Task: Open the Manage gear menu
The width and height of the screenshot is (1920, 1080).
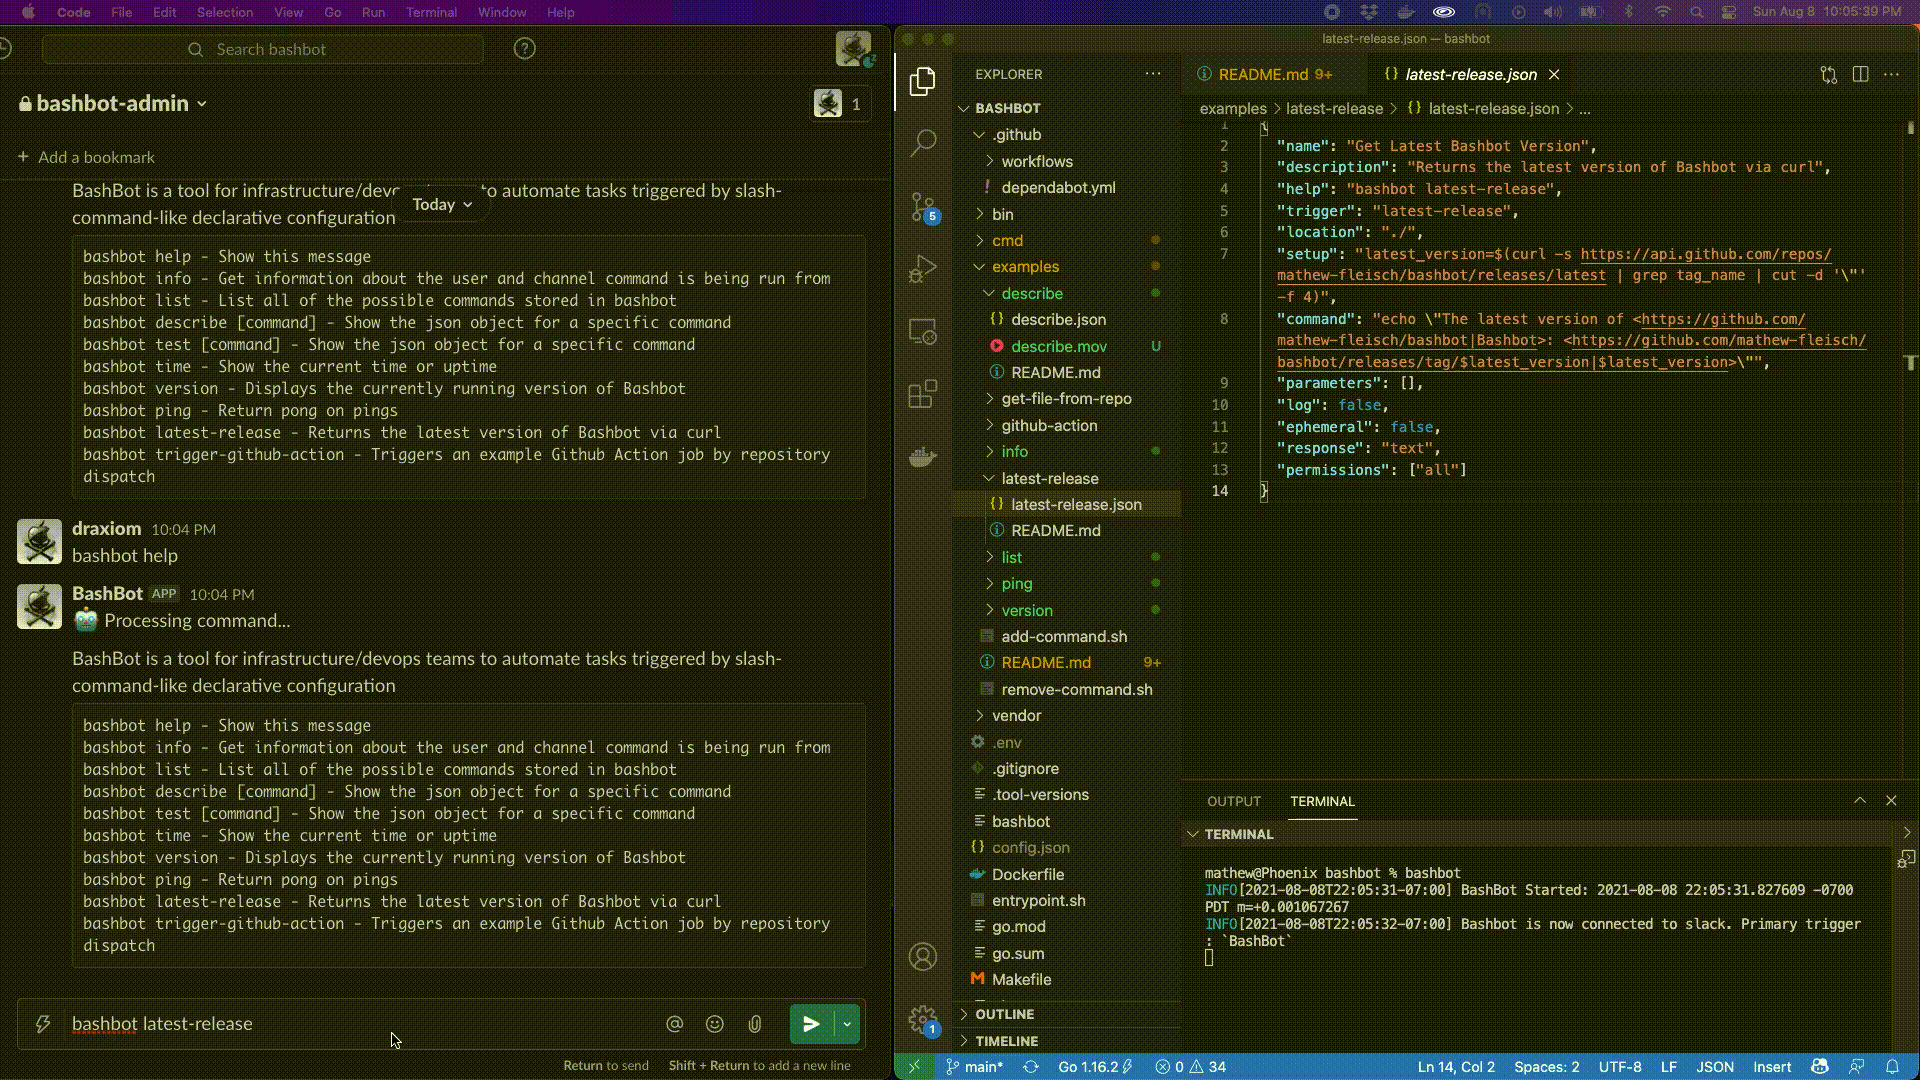Action: point(923,1020)
